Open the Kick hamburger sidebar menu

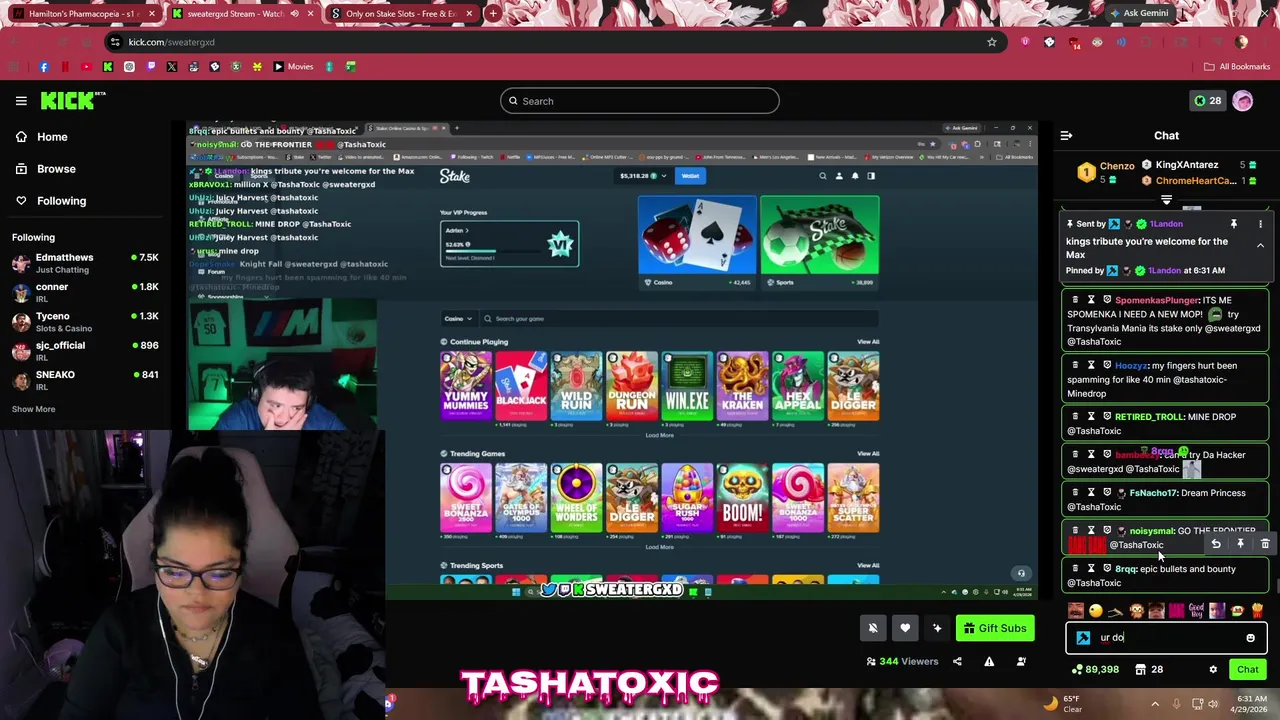pos(21,100)
